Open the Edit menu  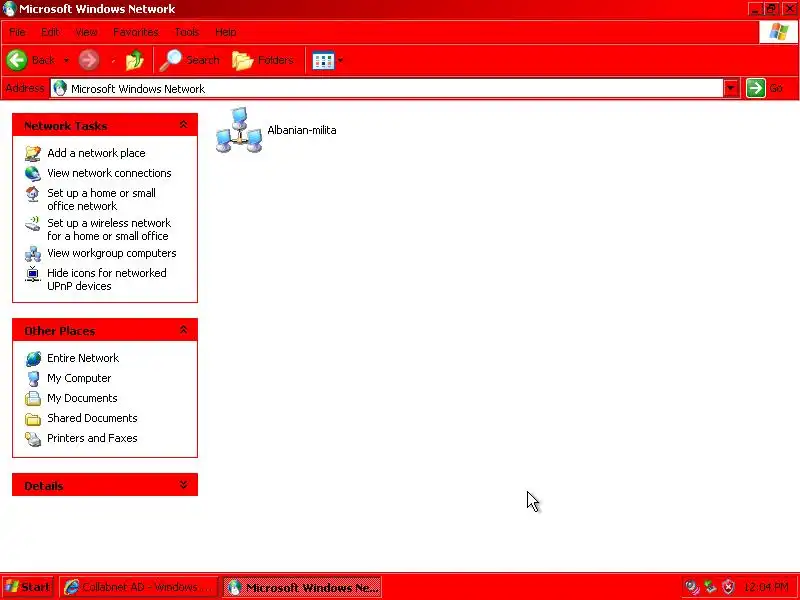point(50,32)
